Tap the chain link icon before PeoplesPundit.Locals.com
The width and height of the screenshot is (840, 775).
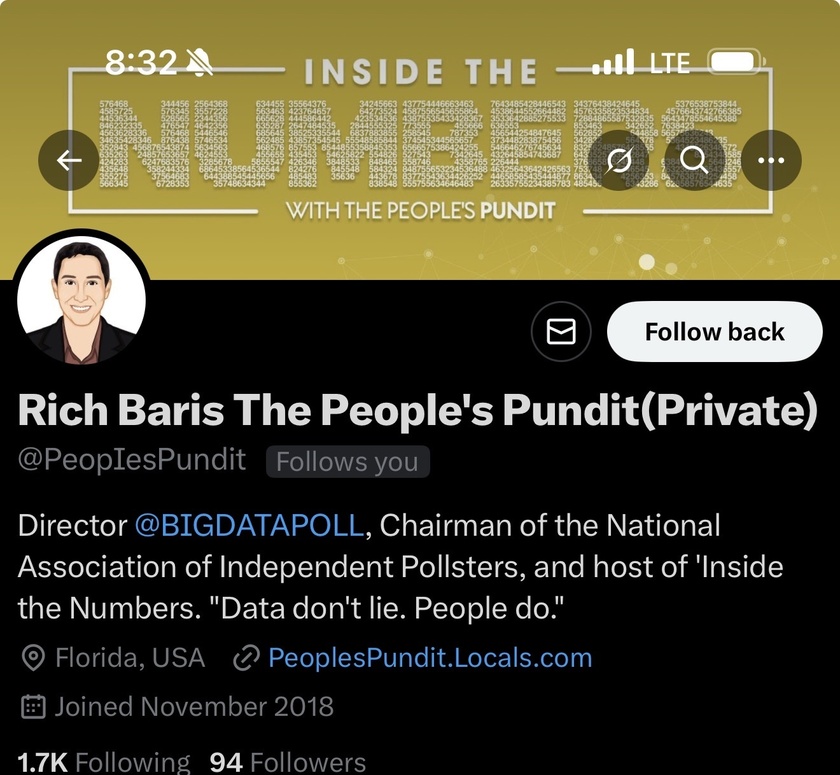[x=245, y=658]
